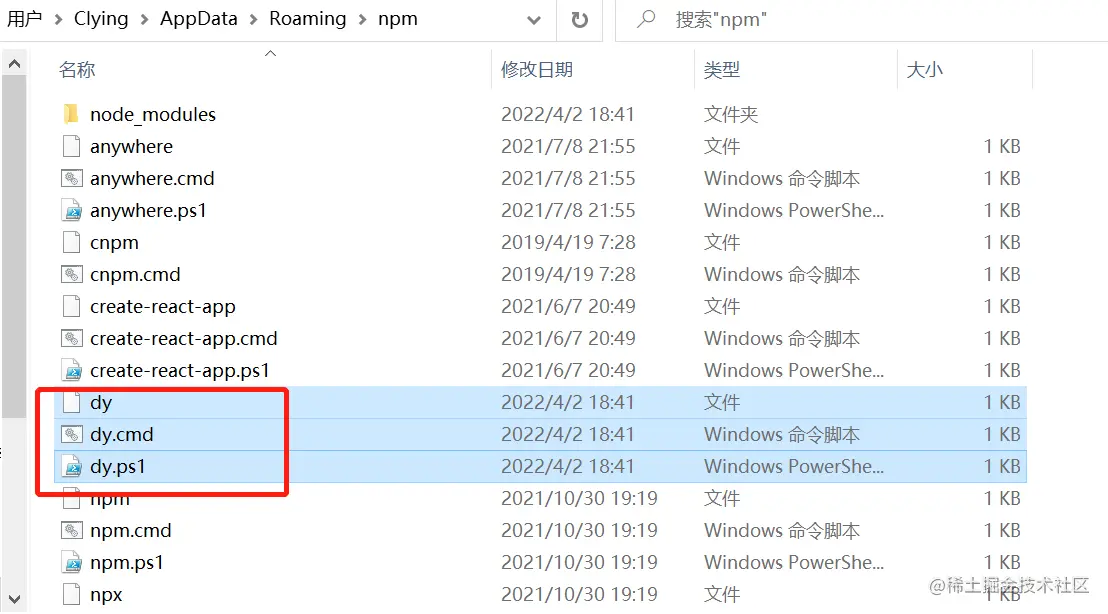Click the create-react-app blank file icon

(71, 306)
